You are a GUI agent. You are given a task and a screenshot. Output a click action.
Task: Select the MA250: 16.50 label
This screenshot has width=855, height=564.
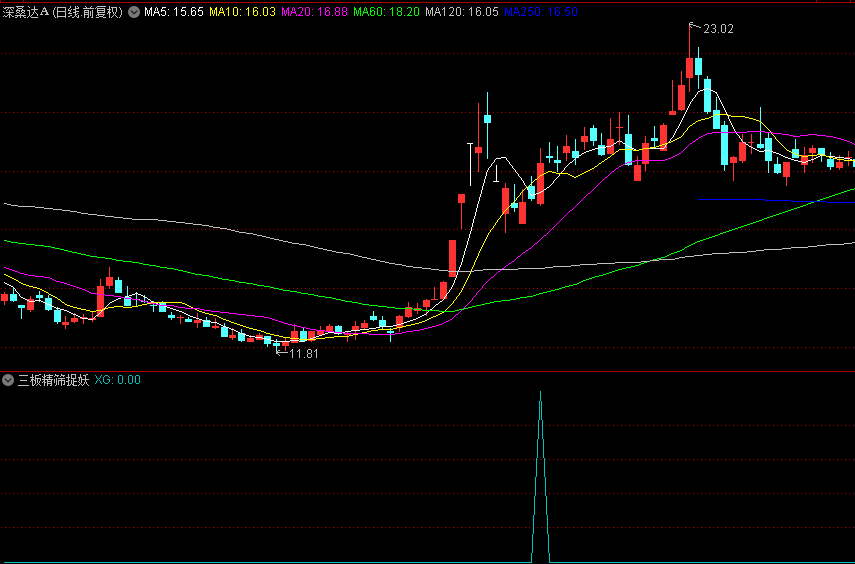pos(541,12)
